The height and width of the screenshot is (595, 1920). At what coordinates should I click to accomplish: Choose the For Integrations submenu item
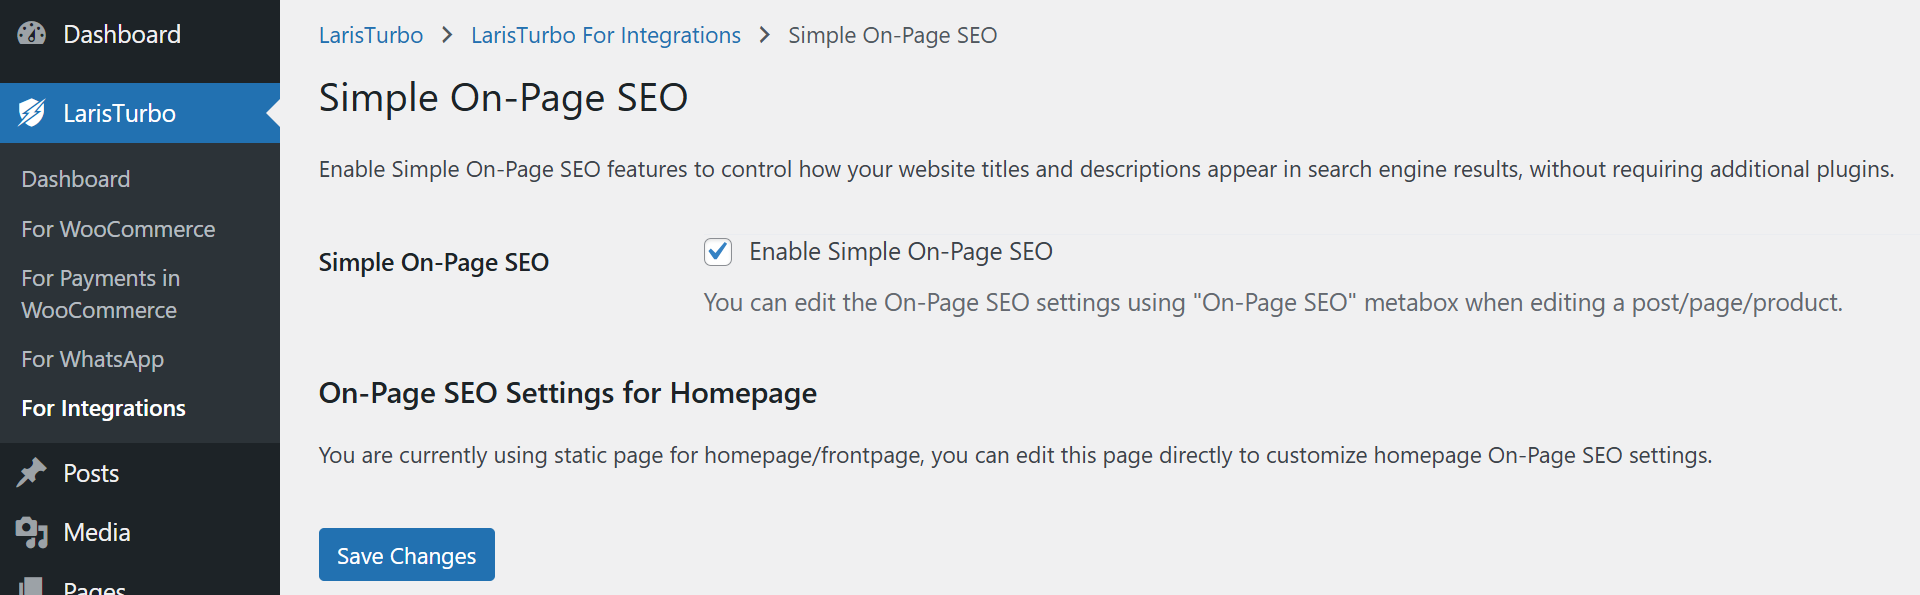pos(103,408)
